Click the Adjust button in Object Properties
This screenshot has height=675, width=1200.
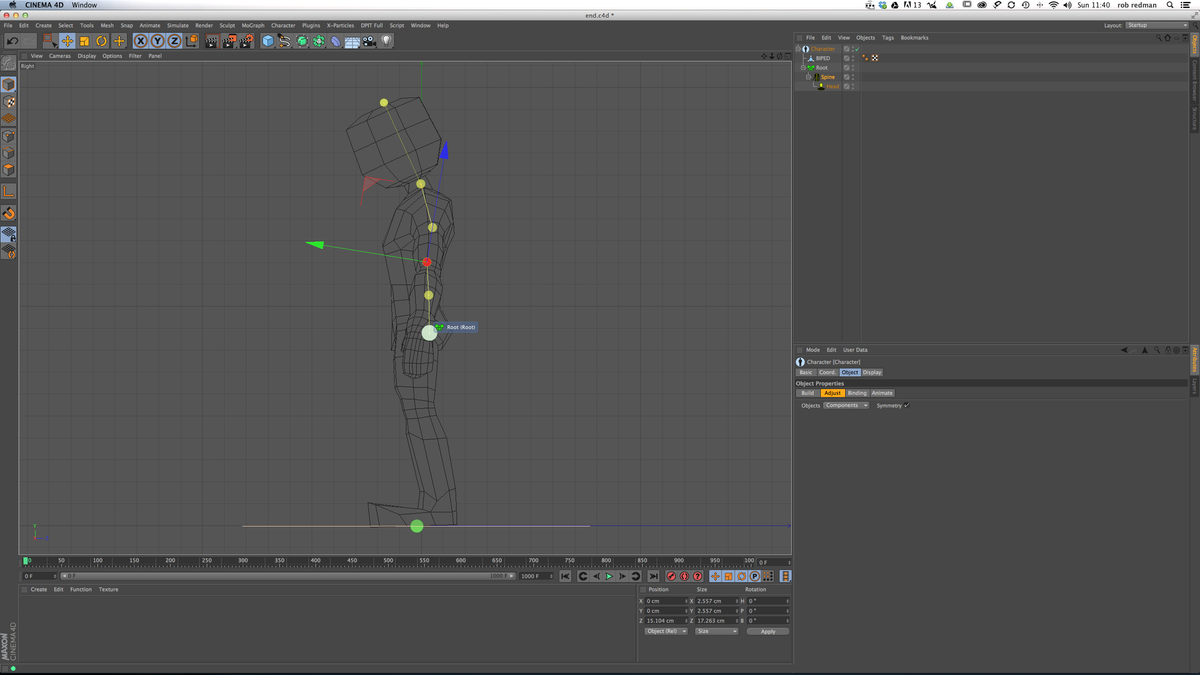[832, 393]
